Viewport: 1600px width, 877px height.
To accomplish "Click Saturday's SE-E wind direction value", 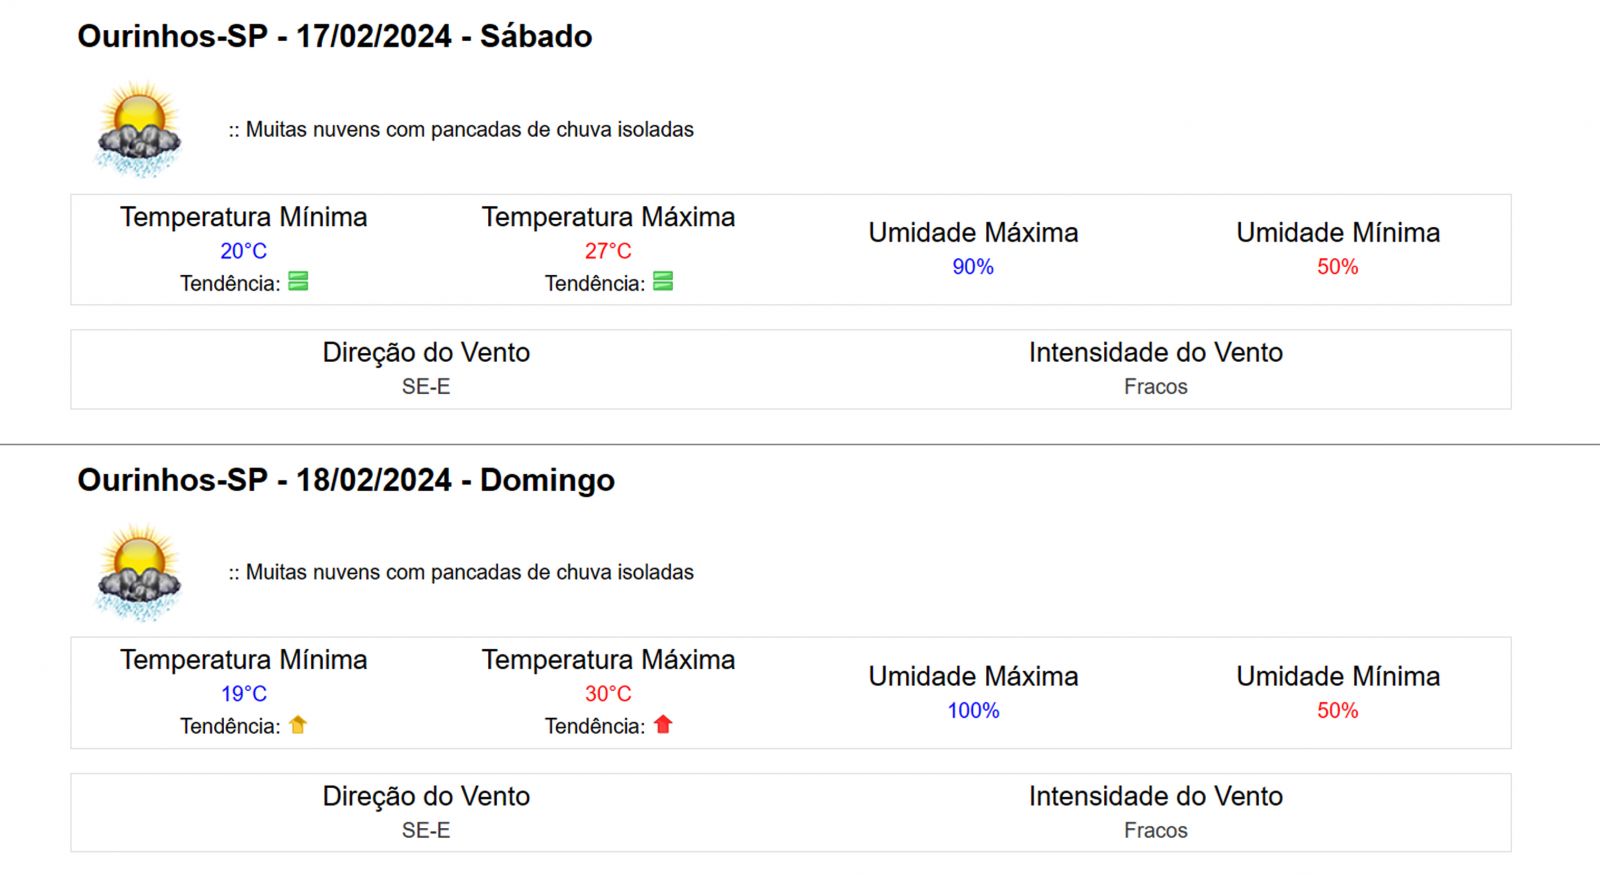I will tap(426, 387).
